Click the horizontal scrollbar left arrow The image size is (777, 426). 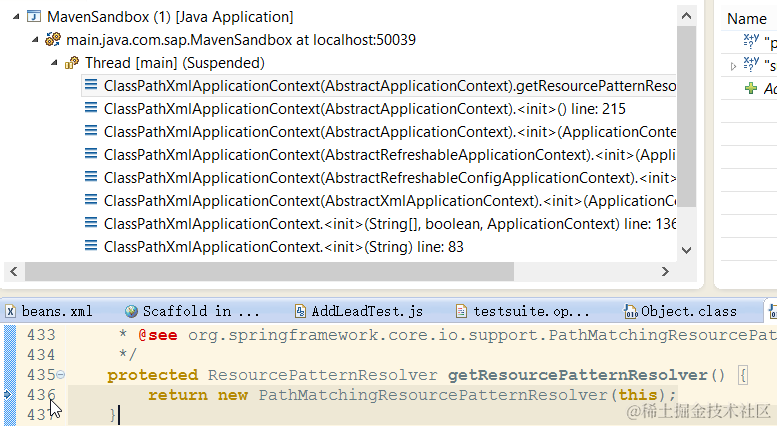click(x=14, y=271)
